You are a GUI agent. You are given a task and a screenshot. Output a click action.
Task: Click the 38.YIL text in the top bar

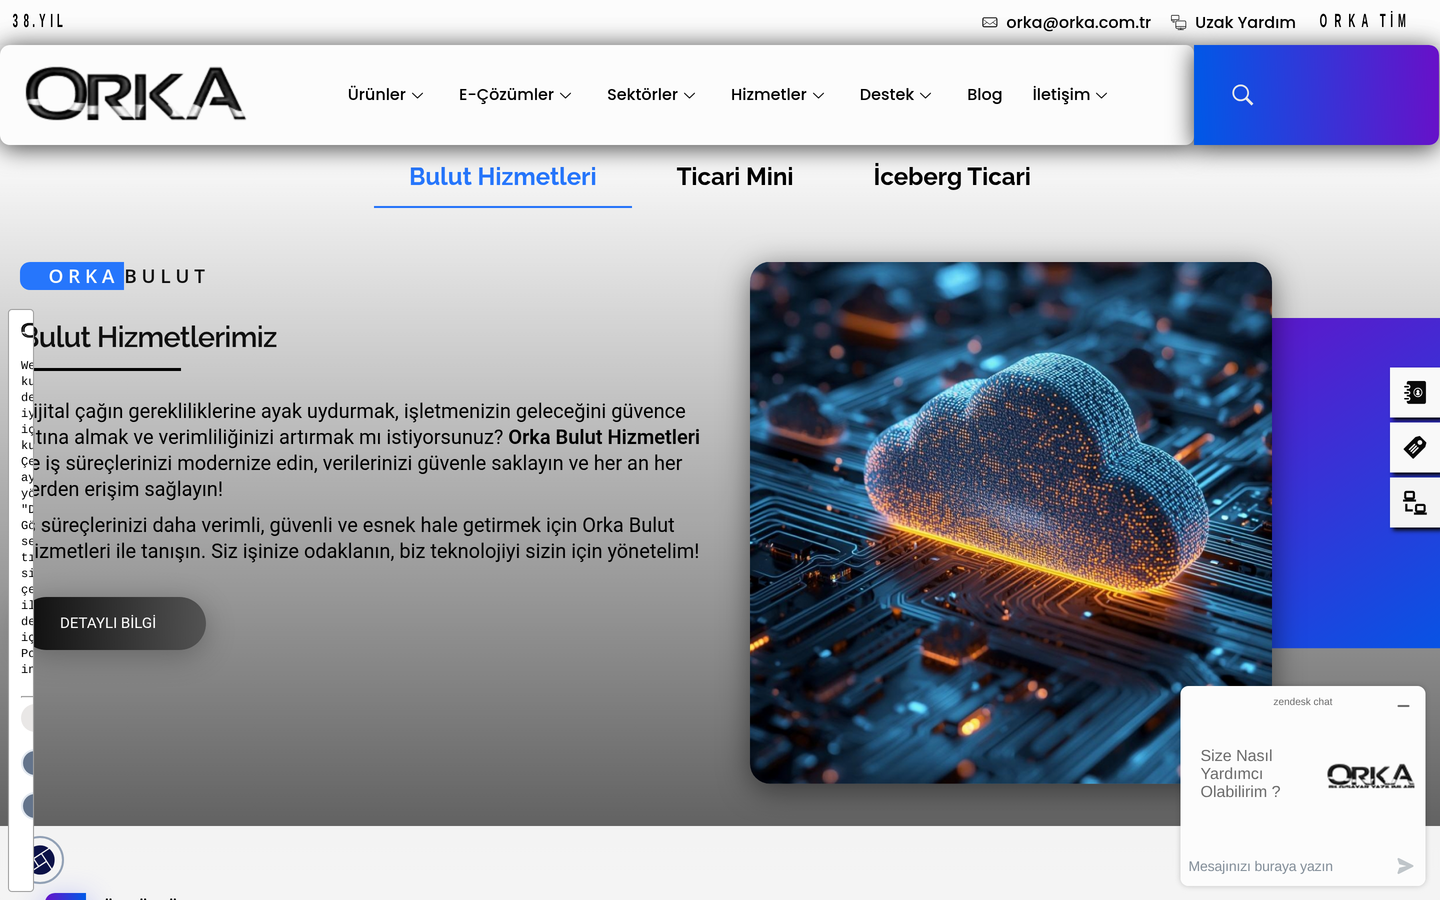tap(38, 21)
